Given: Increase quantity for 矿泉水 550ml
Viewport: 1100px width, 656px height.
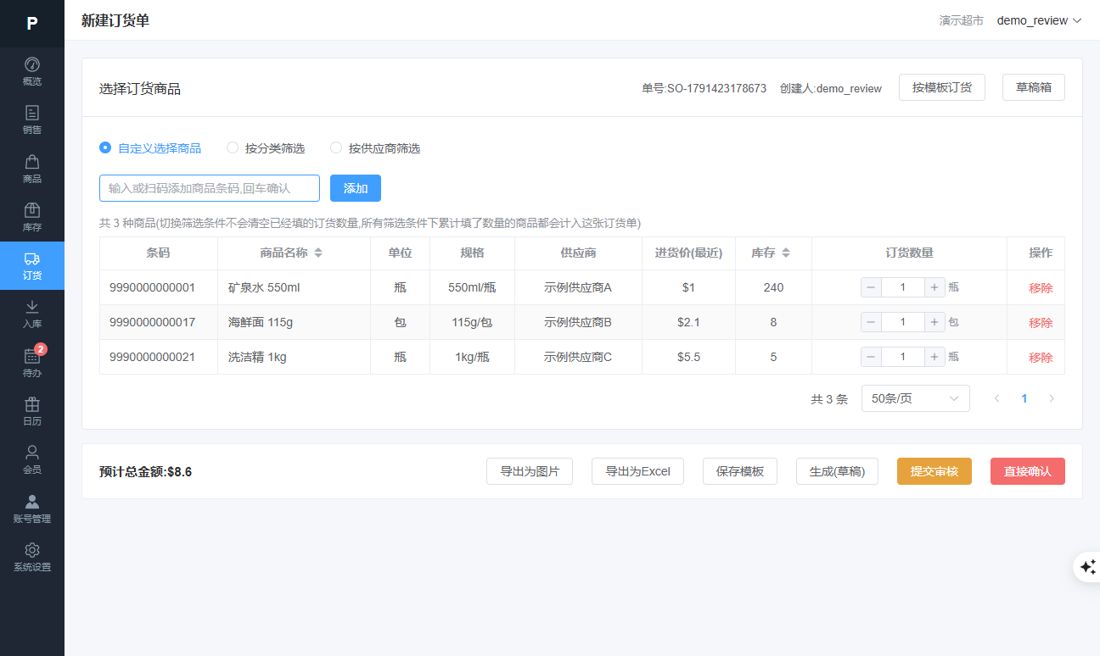Looking at the screenshot, I should [x=934, y=287].
